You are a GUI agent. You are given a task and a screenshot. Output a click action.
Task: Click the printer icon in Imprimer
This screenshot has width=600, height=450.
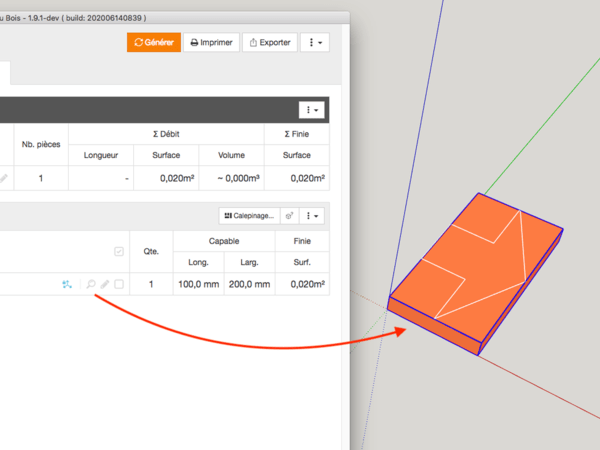tap(195, 43)
